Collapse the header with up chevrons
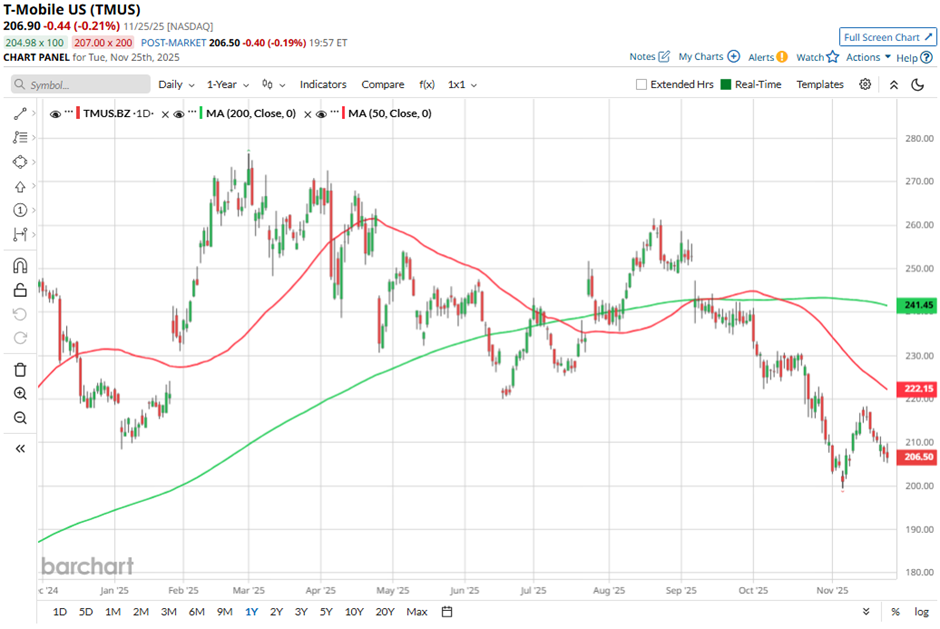 point(894,85)
